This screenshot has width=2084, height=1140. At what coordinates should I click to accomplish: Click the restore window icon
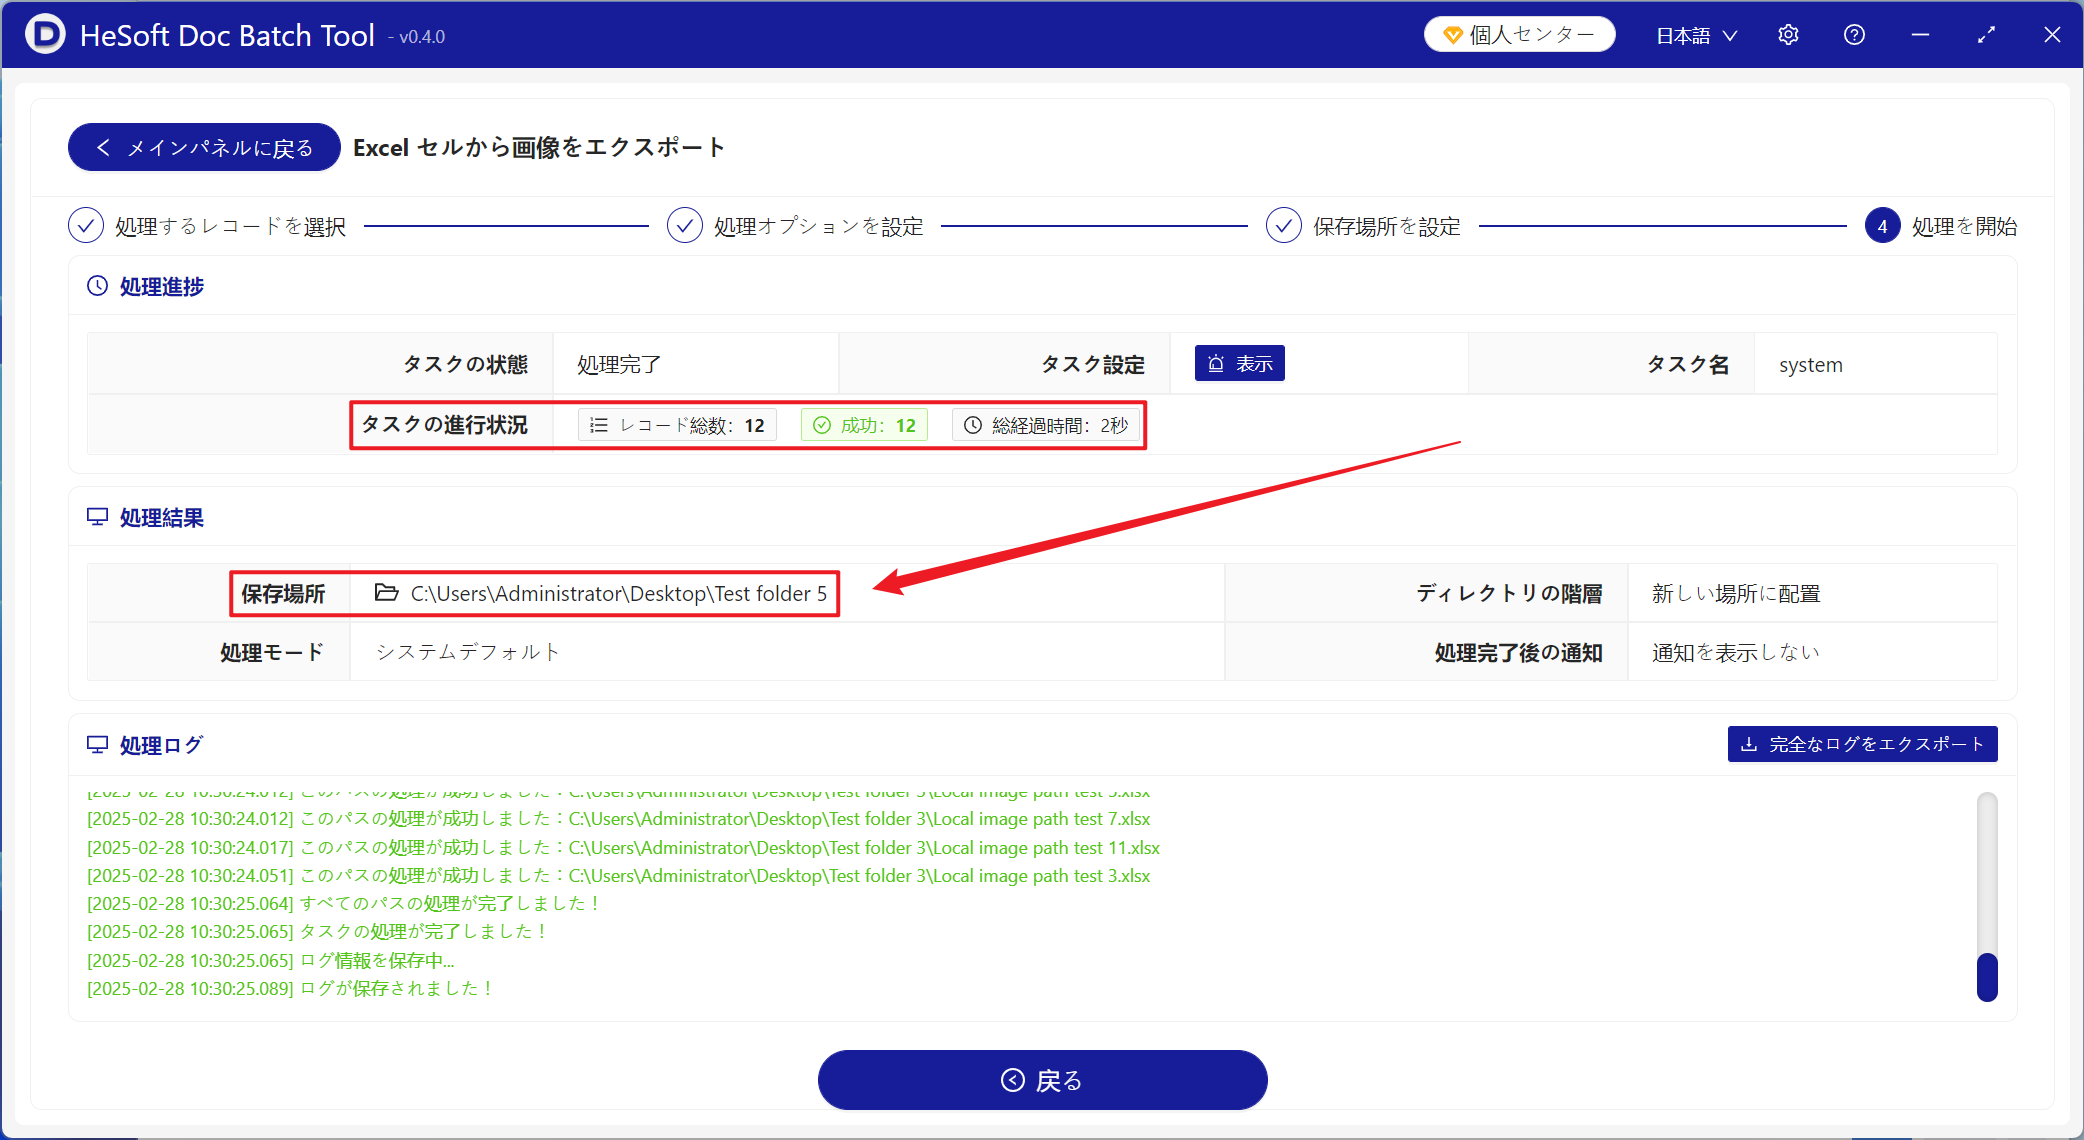tap(1986, 35)
